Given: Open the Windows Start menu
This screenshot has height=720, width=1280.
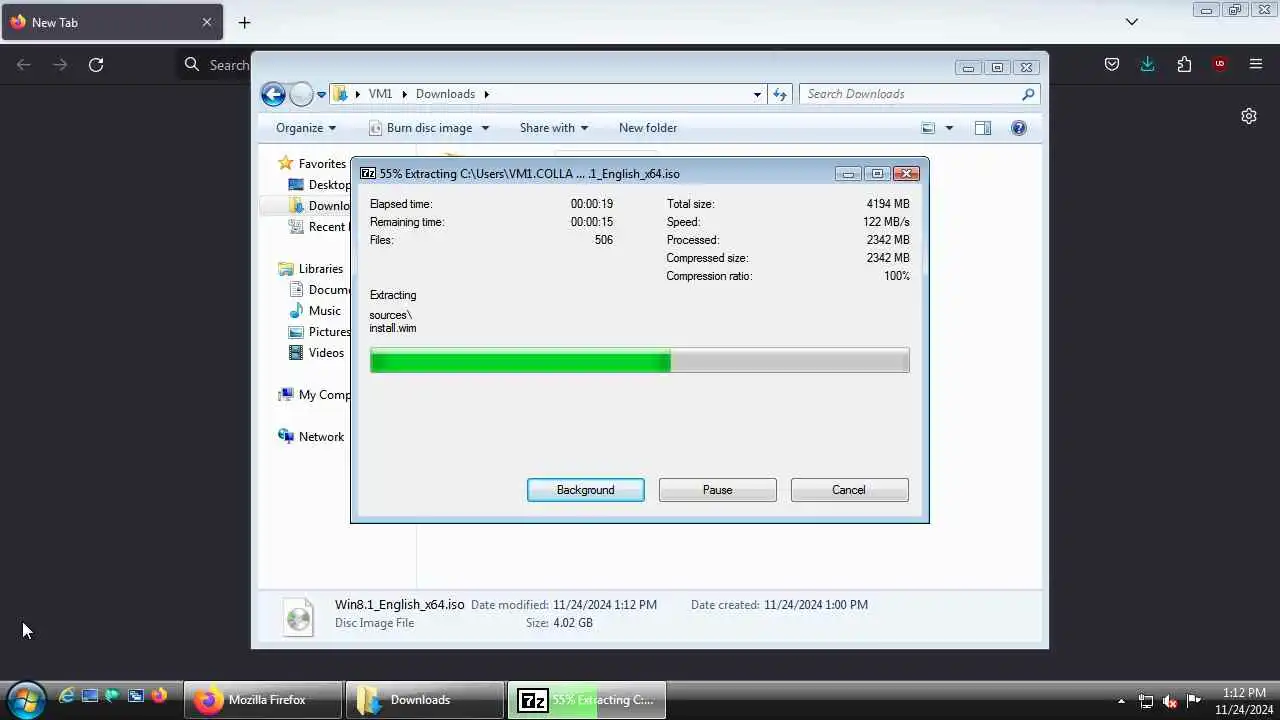Looking at the screenshot, I should point(25,699).
